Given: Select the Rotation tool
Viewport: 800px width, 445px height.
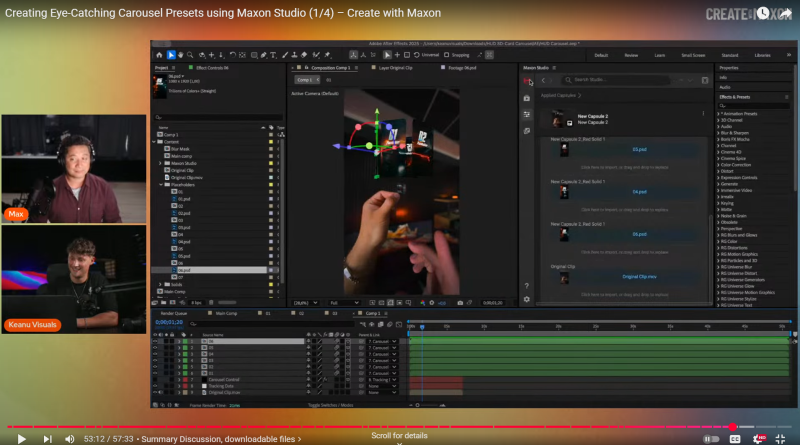Looking at the screenshot, I should tap(233, 55).
